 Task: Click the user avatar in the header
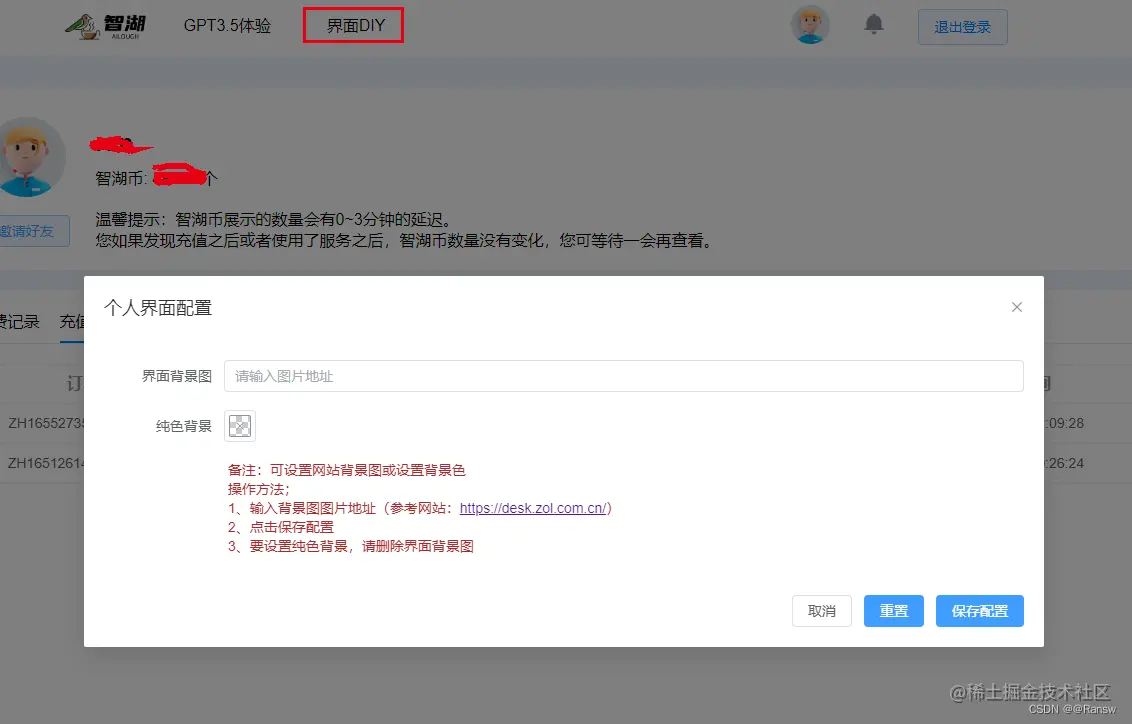pos(810,26)
